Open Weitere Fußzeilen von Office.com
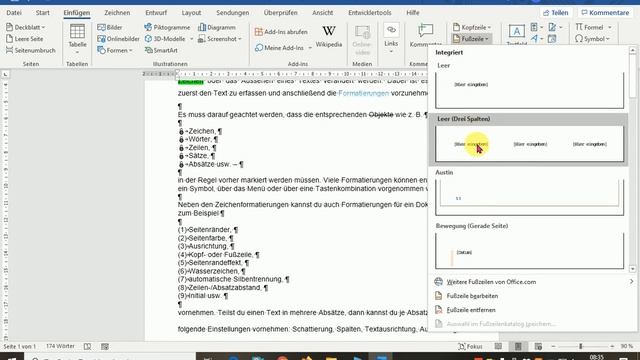 533,282
